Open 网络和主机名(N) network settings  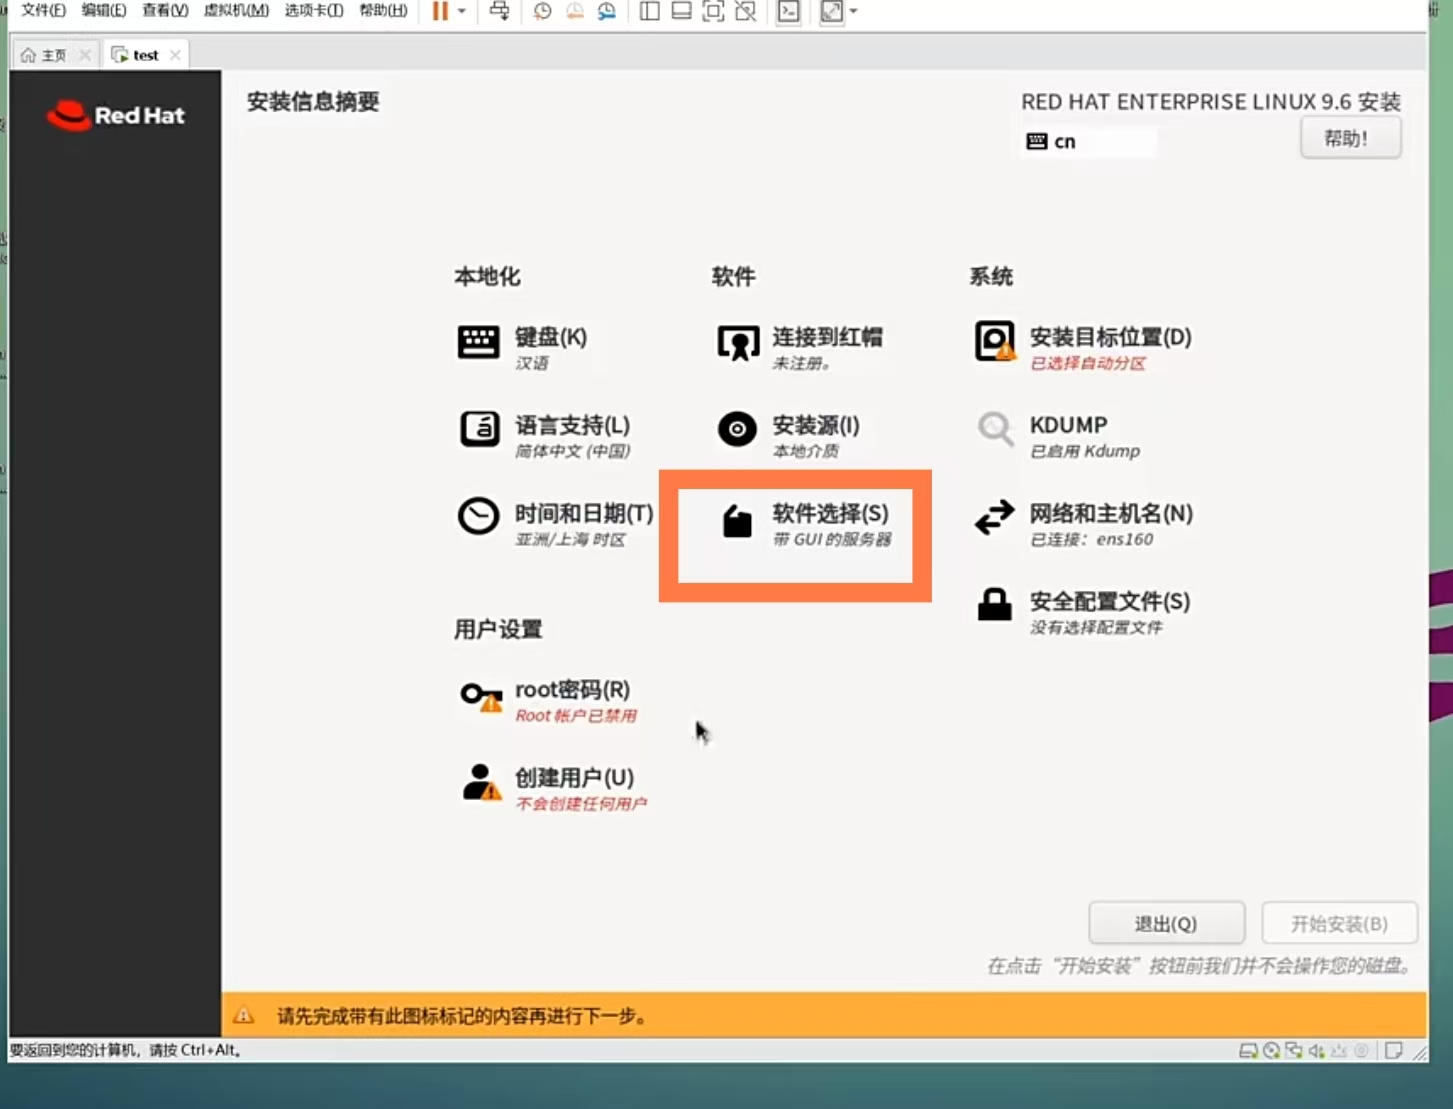click(1084, 523)
